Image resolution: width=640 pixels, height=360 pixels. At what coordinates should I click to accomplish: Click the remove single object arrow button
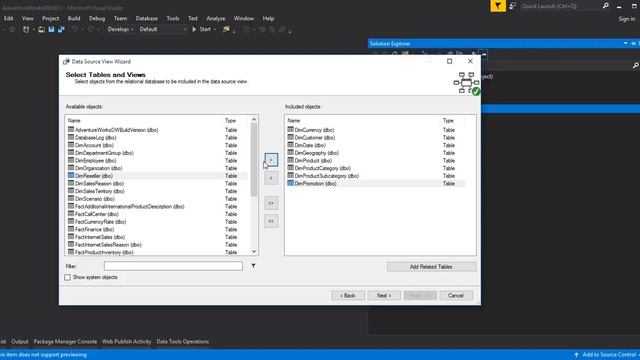[x=271, y=178]
